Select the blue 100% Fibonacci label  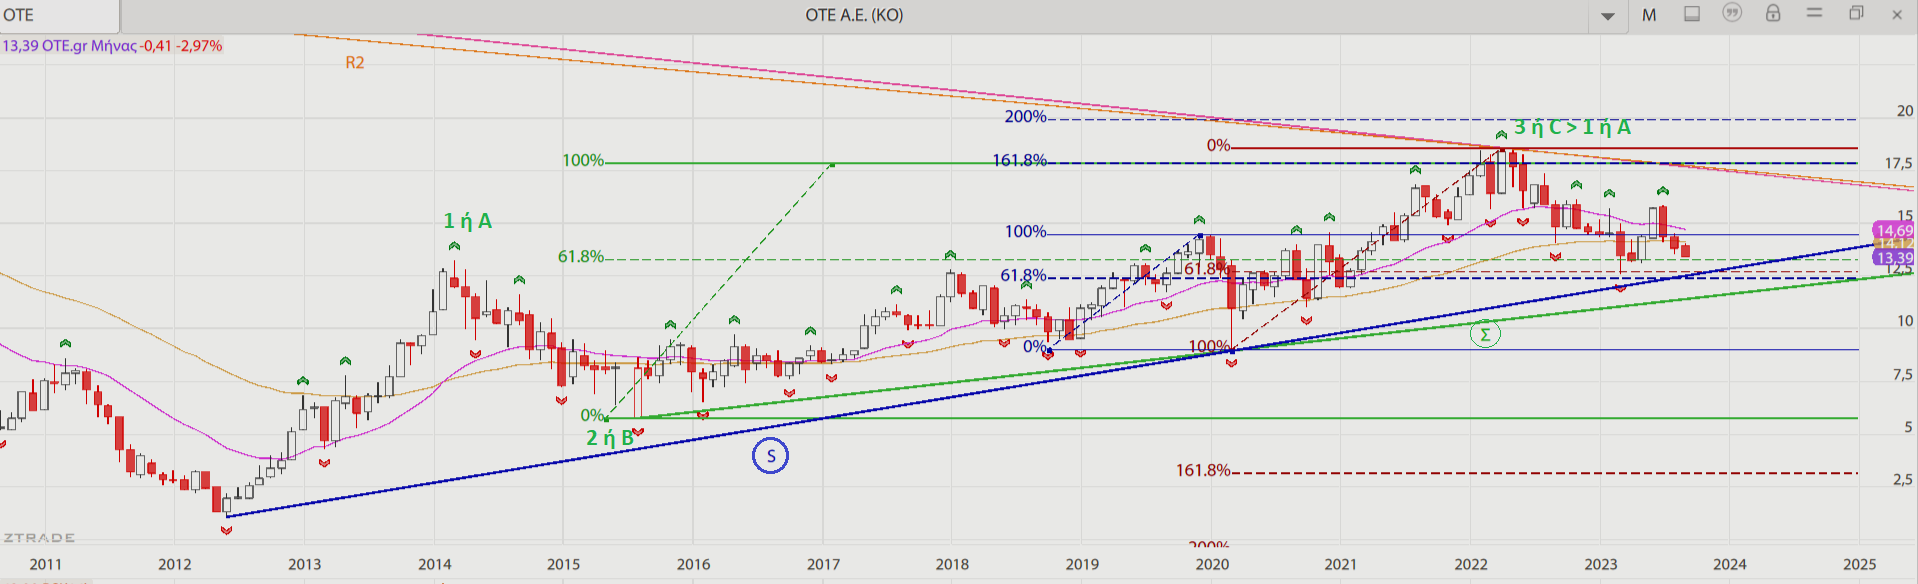pos(1026,231)
